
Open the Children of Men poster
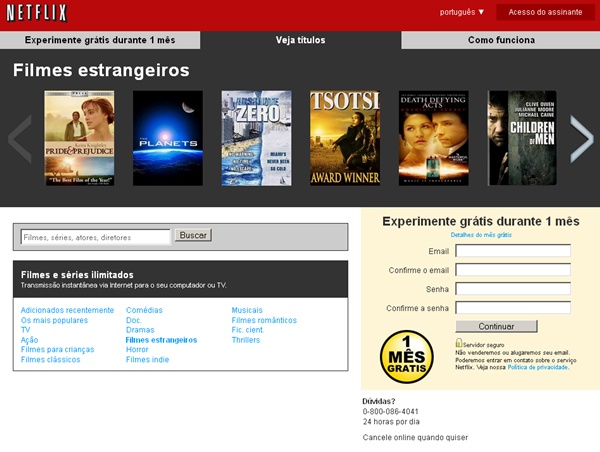point(522,138)
